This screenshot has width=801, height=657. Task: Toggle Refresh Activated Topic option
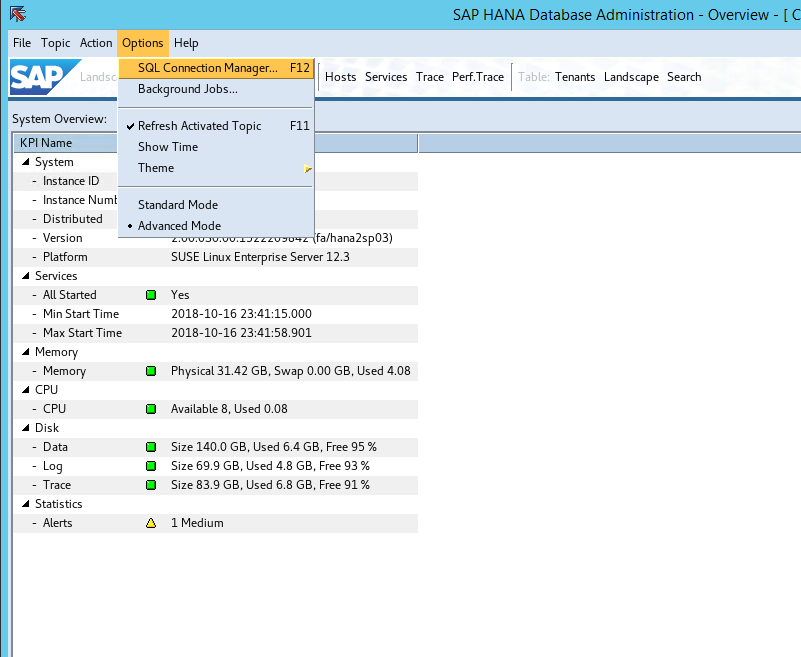[x=216, y=126]
